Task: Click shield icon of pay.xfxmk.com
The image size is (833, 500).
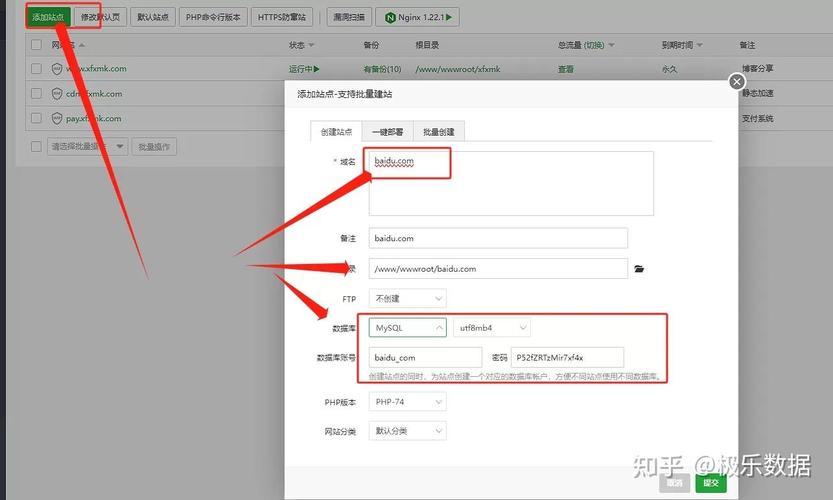Action: click(x=57, y=118)
